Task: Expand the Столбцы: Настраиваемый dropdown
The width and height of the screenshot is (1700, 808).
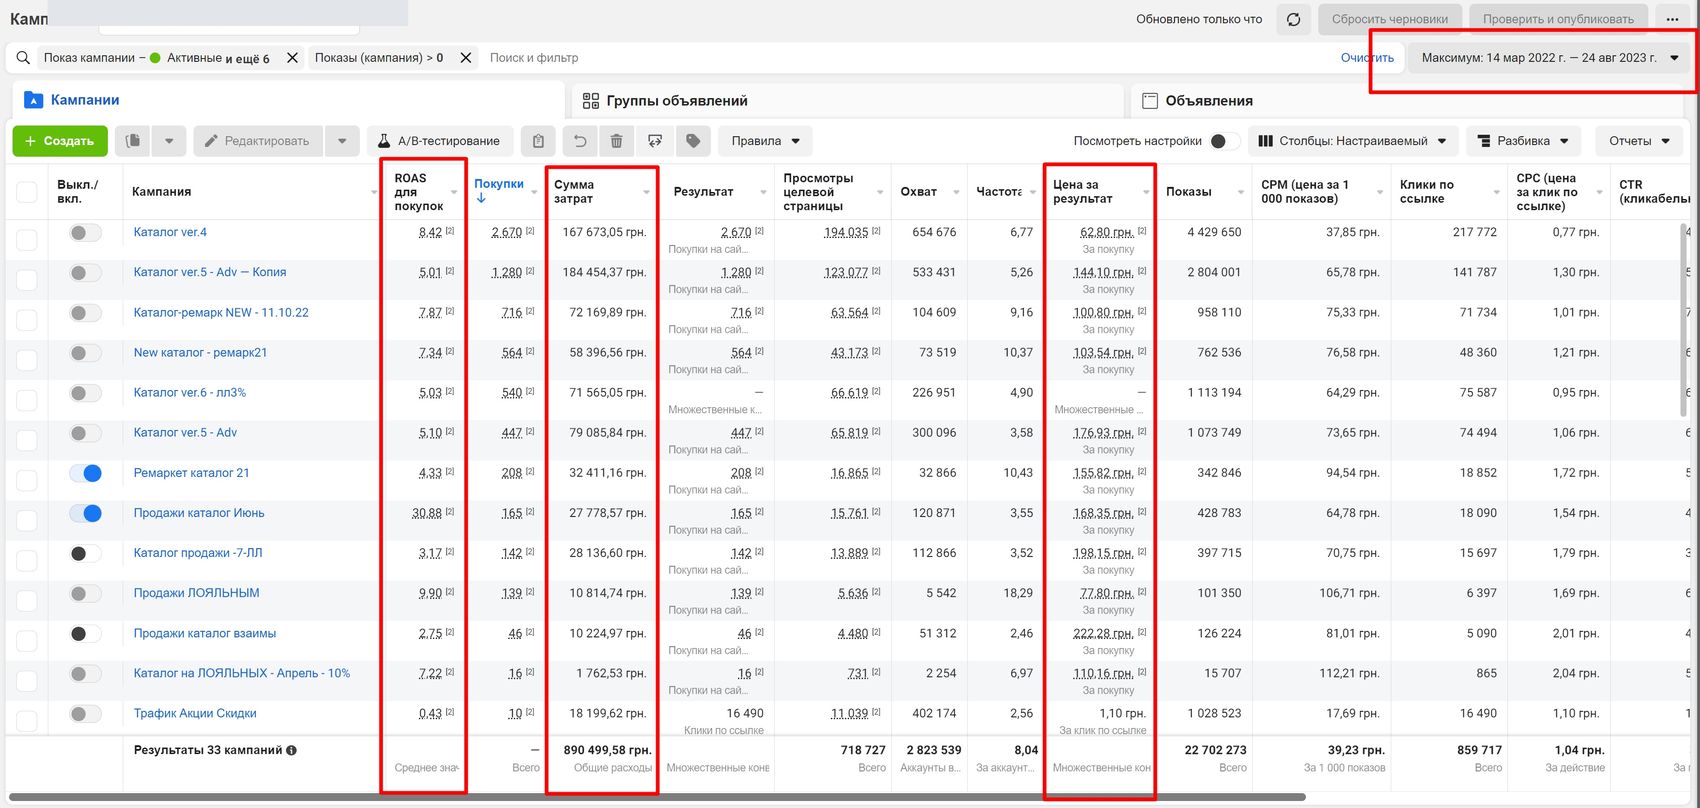Action: [x=1352, y=141]
